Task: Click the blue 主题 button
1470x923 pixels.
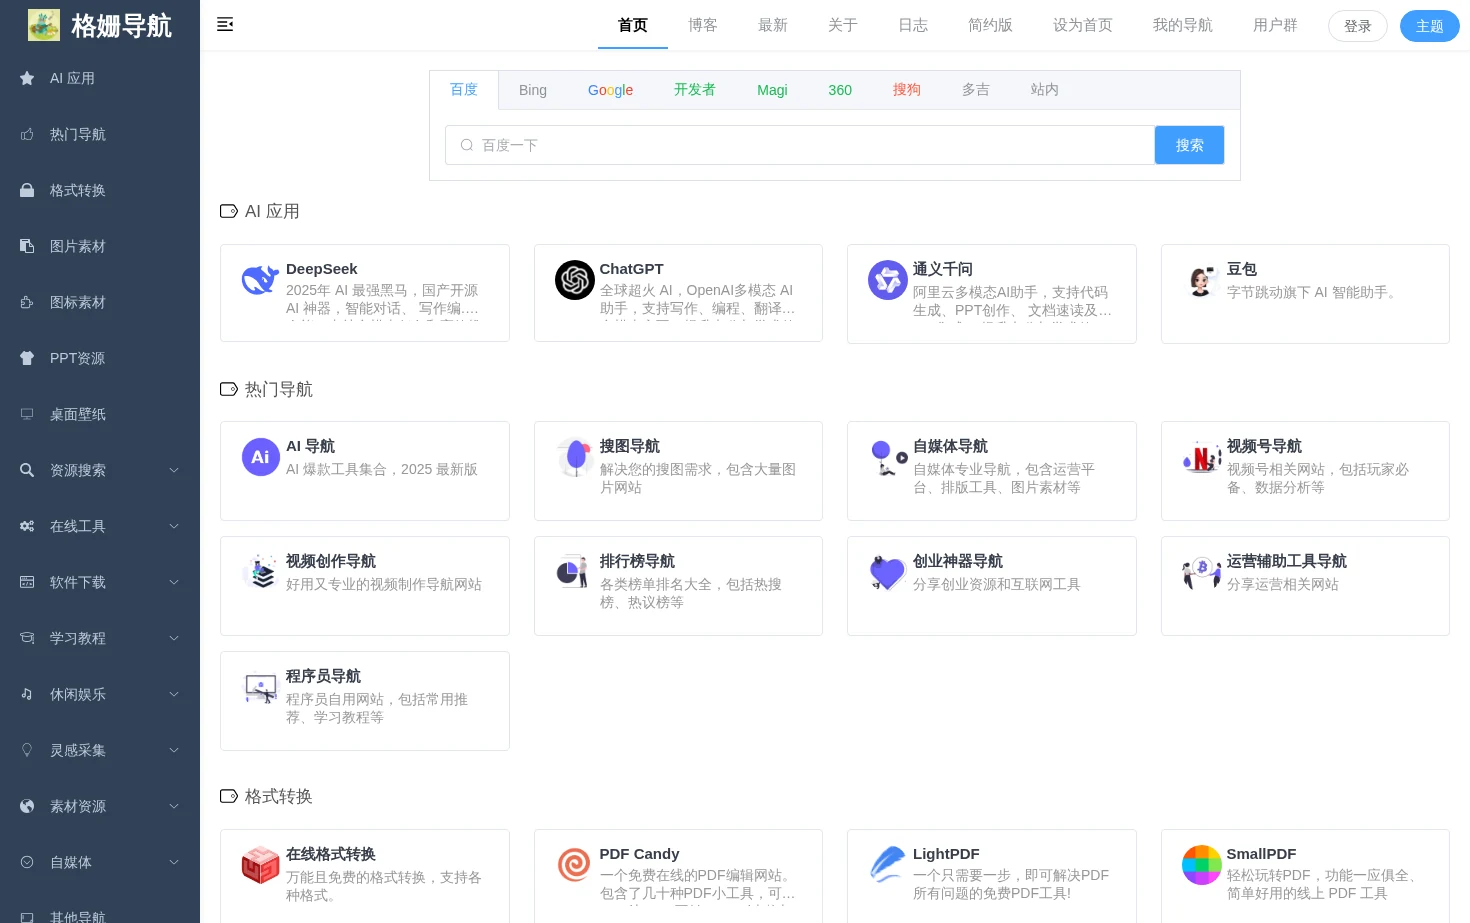Action: pyautogui.click(x=1430, y=26)
